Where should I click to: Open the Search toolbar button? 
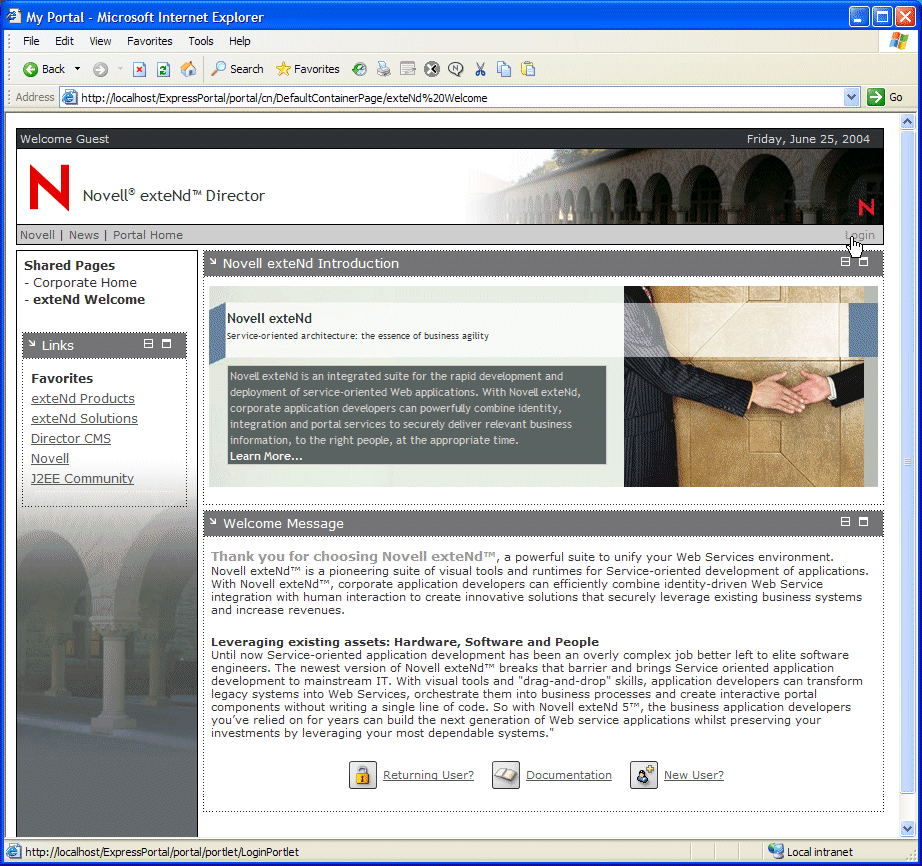coord(238,69)
